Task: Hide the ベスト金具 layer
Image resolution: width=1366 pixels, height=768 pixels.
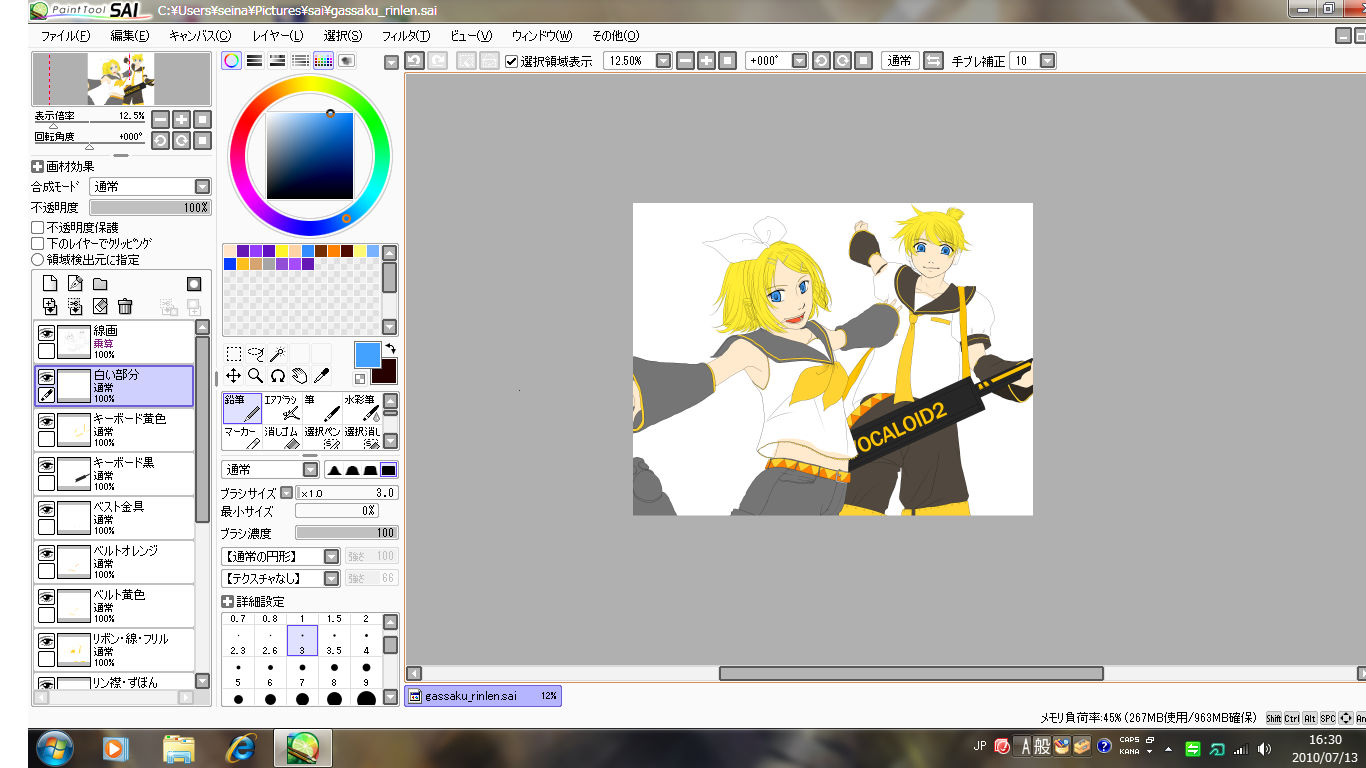Action: [x=46, y=509]
